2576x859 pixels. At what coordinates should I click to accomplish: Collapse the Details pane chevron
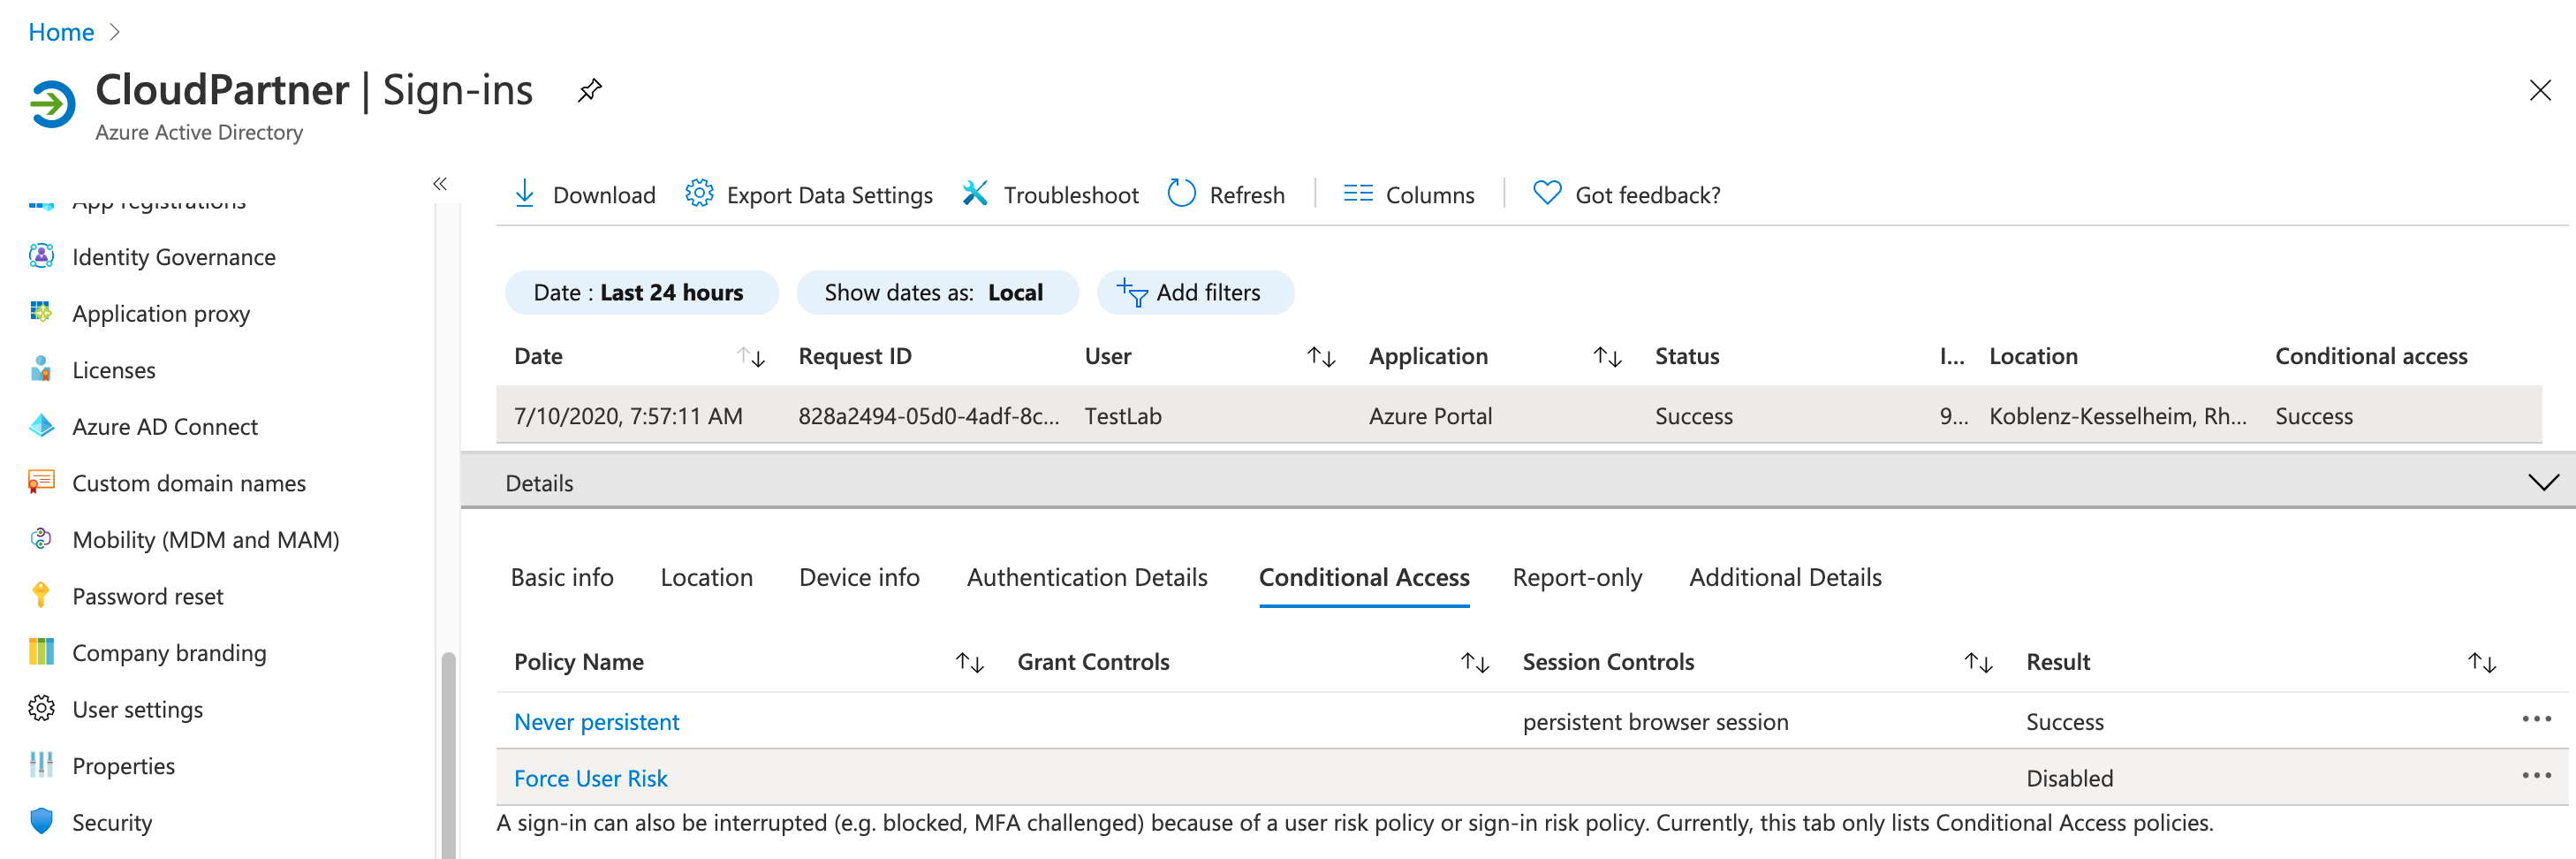coord(2543,482)
